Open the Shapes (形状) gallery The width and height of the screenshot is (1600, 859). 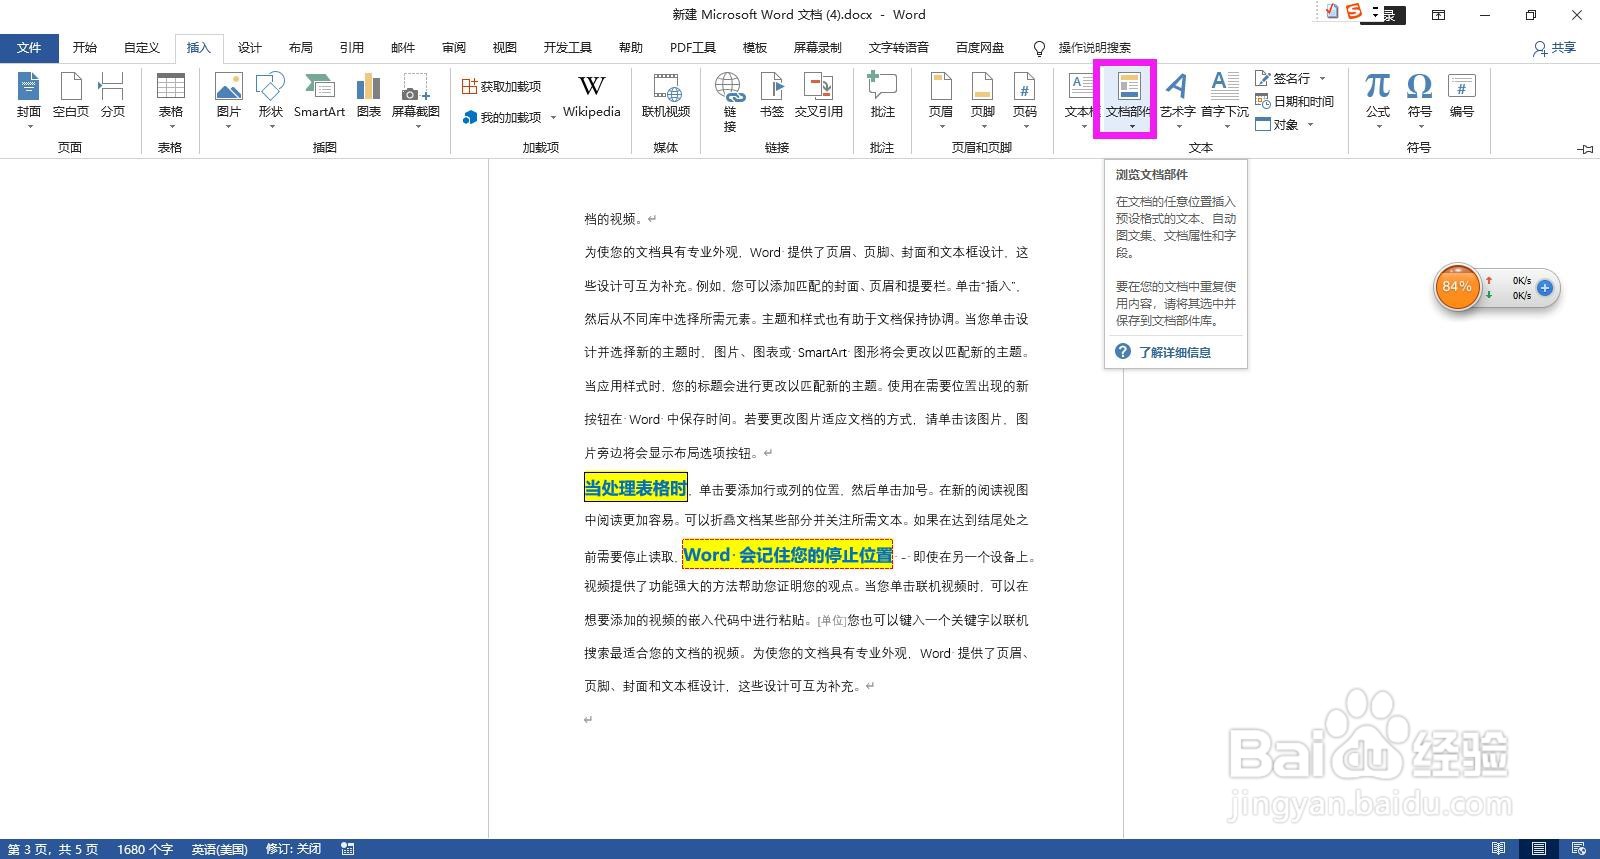pyautogui.click(x=271, y=99)
